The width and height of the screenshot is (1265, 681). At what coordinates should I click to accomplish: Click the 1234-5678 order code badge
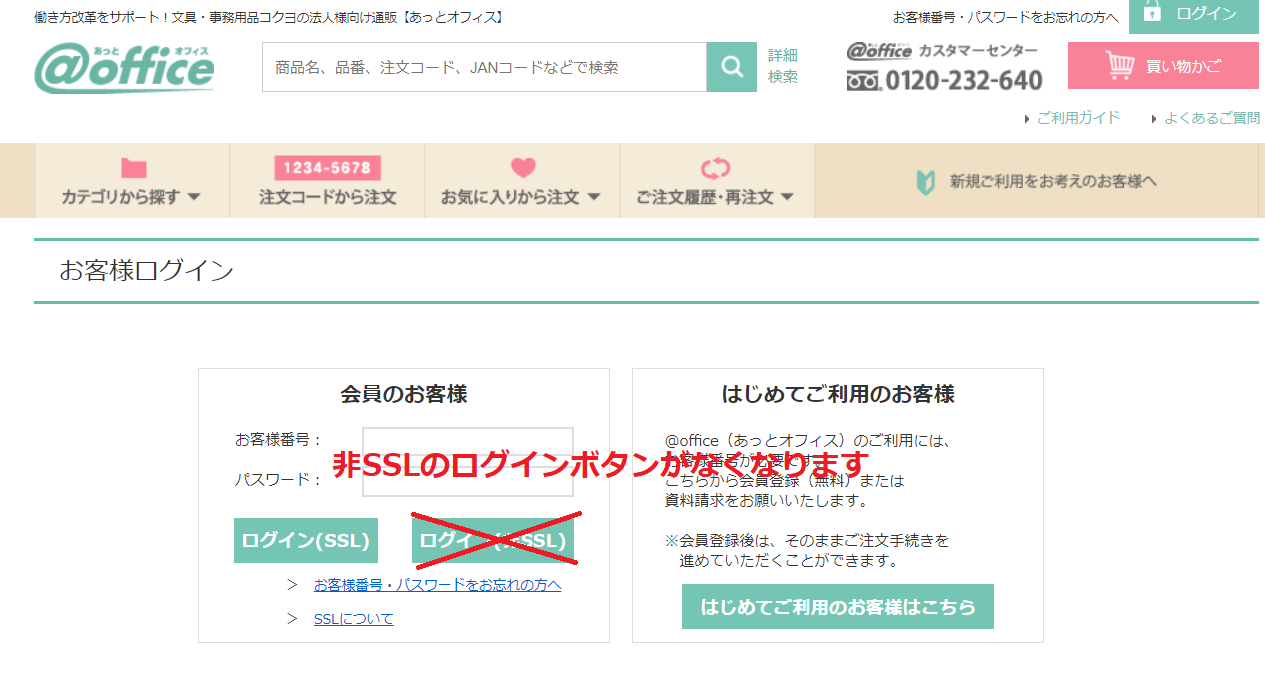click(x=327, y=168)
